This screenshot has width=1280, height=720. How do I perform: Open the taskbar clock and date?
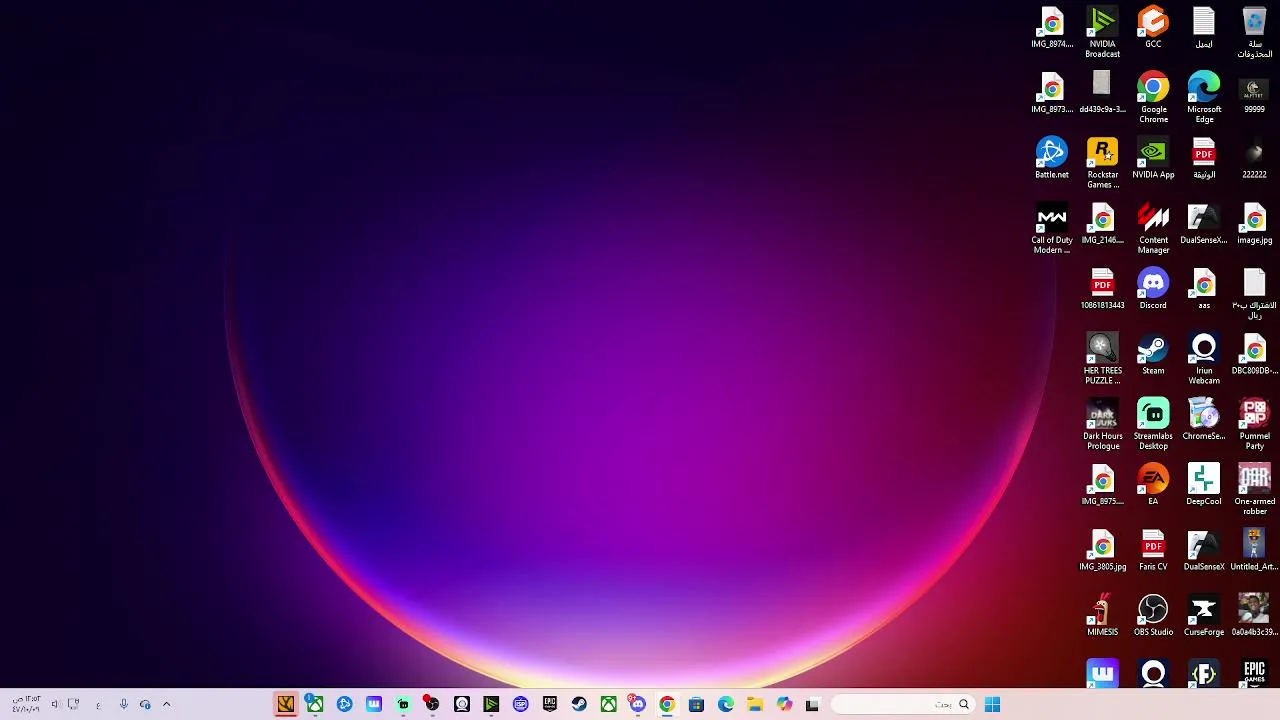coord(25,704)
